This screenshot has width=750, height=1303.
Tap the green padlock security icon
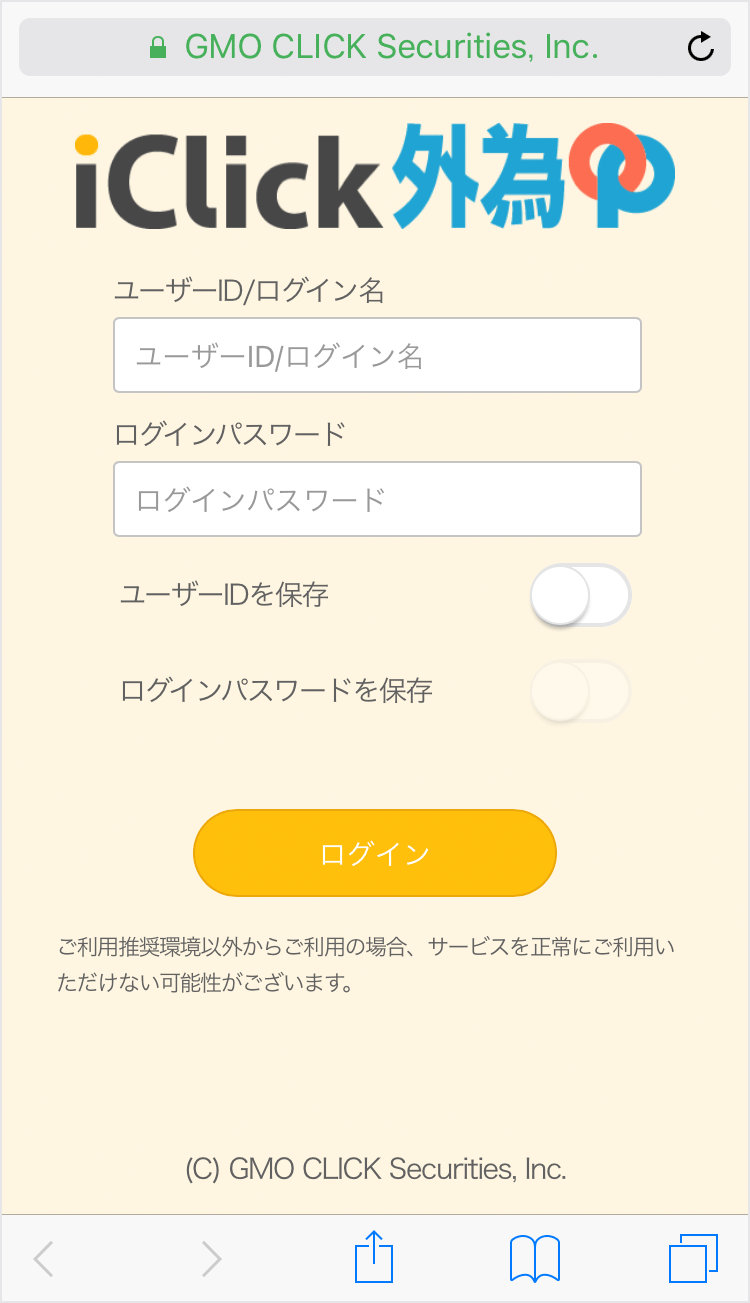point(157,47)
